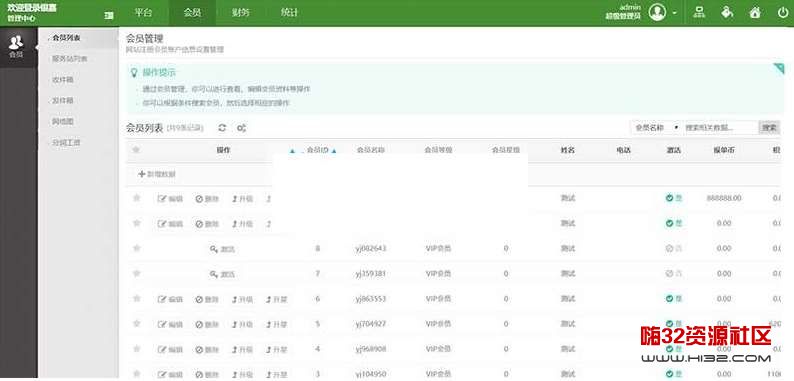This screenshot has height=381, width=794.
Task: Expand the admin account dropdown arrow
Action: (675, 13)
